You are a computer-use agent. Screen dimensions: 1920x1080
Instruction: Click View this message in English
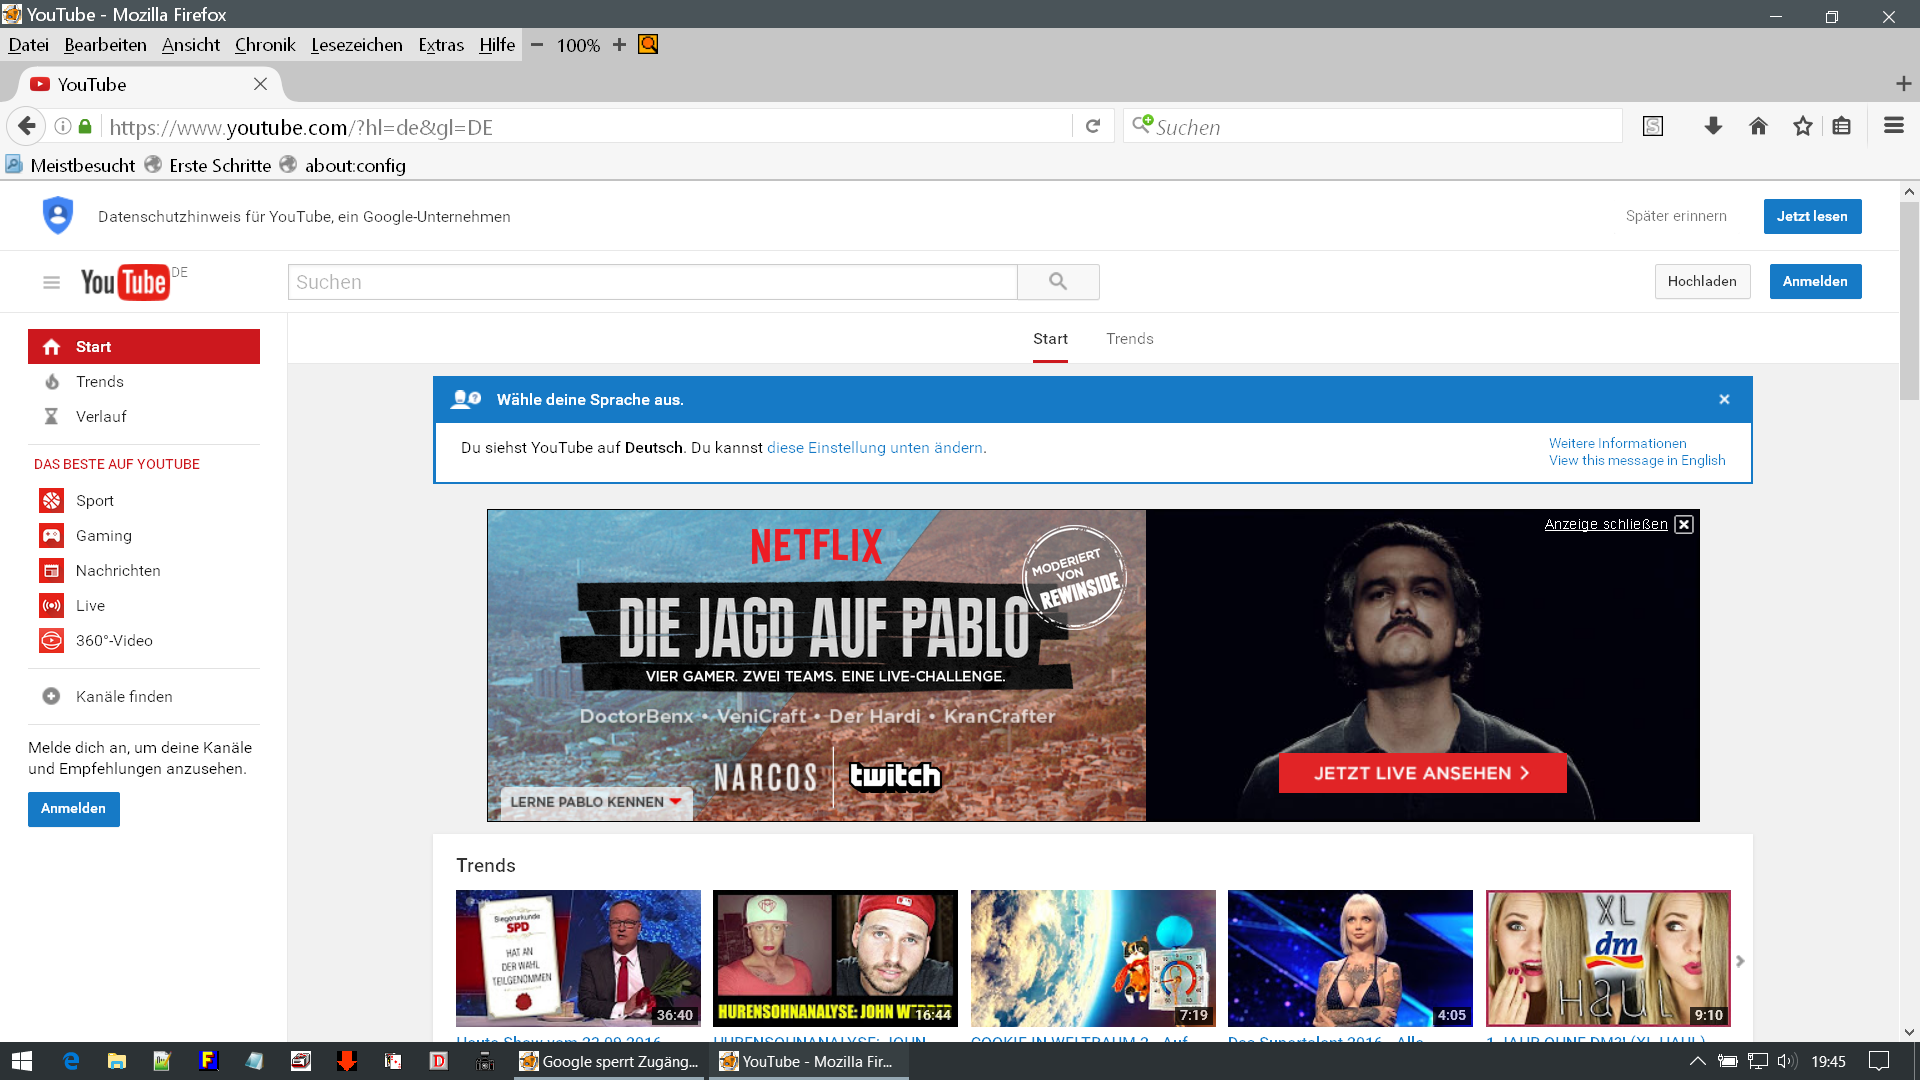click(x=1636, y=461)
